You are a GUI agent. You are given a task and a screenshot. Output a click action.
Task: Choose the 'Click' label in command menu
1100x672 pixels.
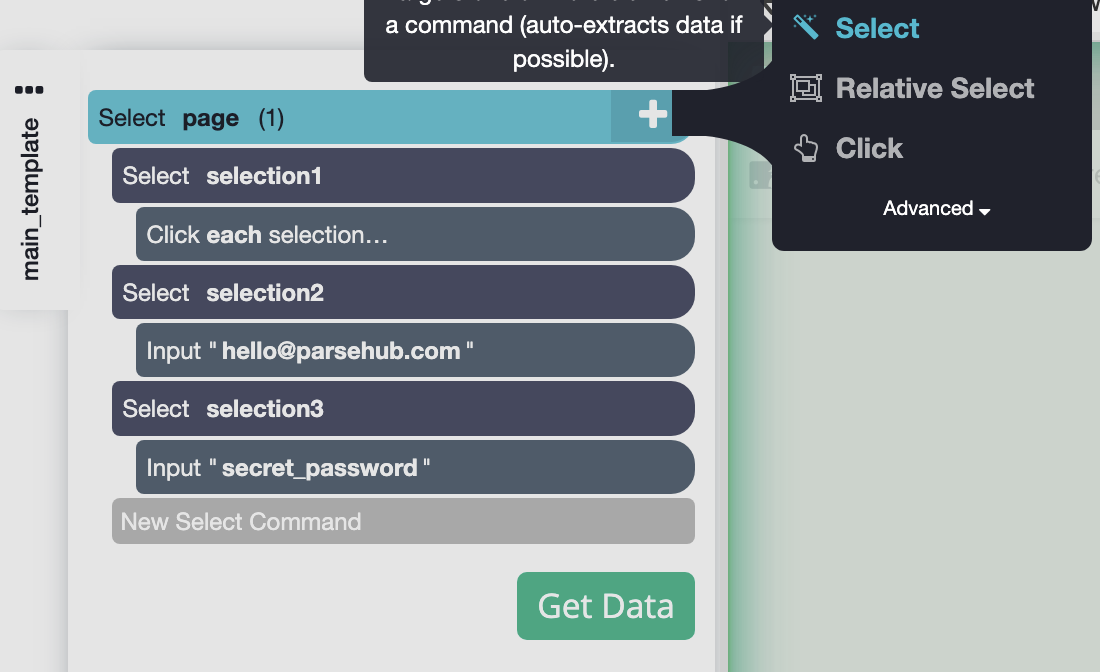869,148
